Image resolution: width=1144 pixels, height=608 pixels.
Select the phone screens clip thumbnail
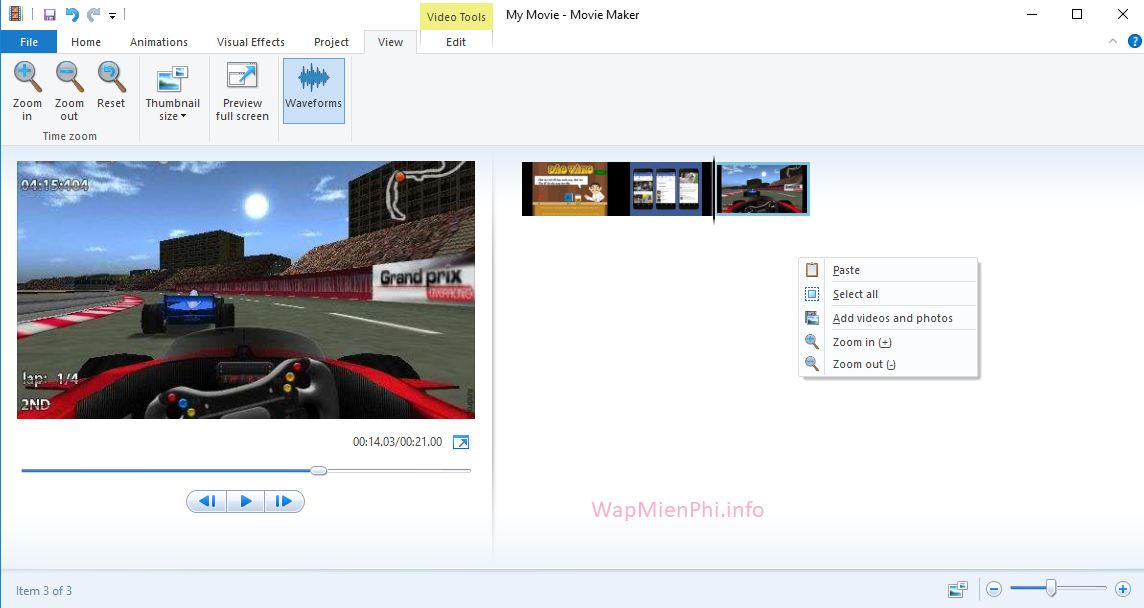[665, 189]
